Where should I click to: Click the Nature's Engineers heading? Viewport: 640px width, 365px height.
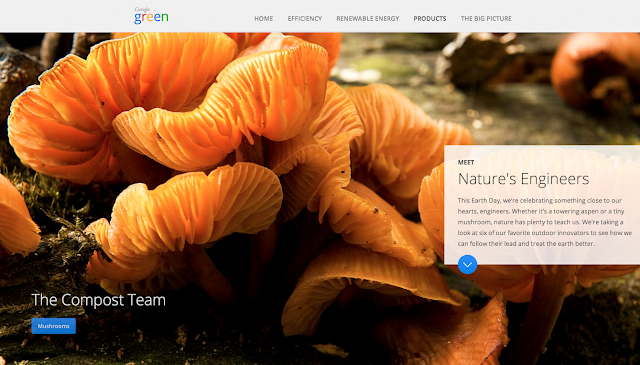pyautogui.click(x=523, y=179)
